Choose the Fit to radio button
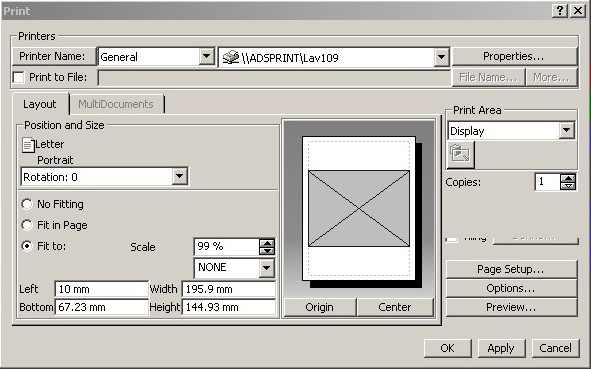Image resolution: width=591 pixels, height=369 pixels. click(x=27, y=246)
